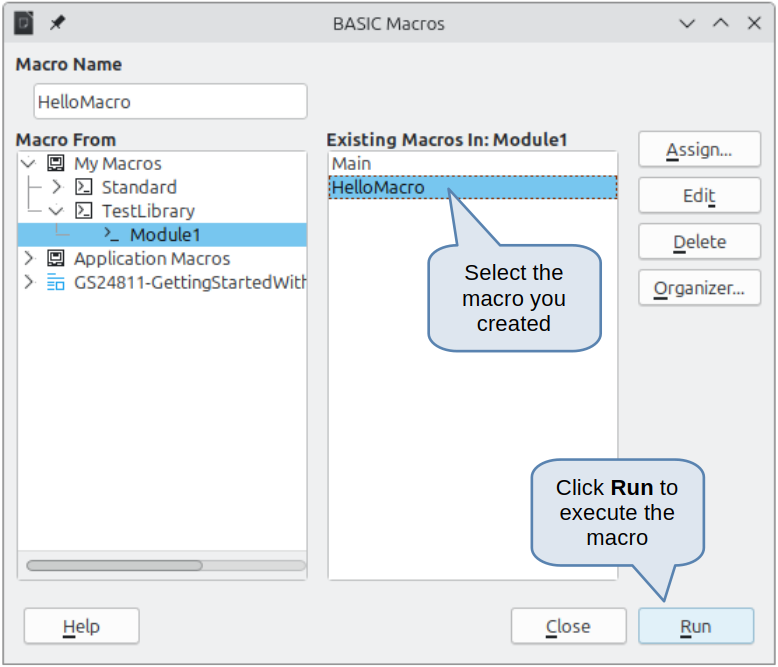Collapse the TestLibrary node

(x=56, y=210)
